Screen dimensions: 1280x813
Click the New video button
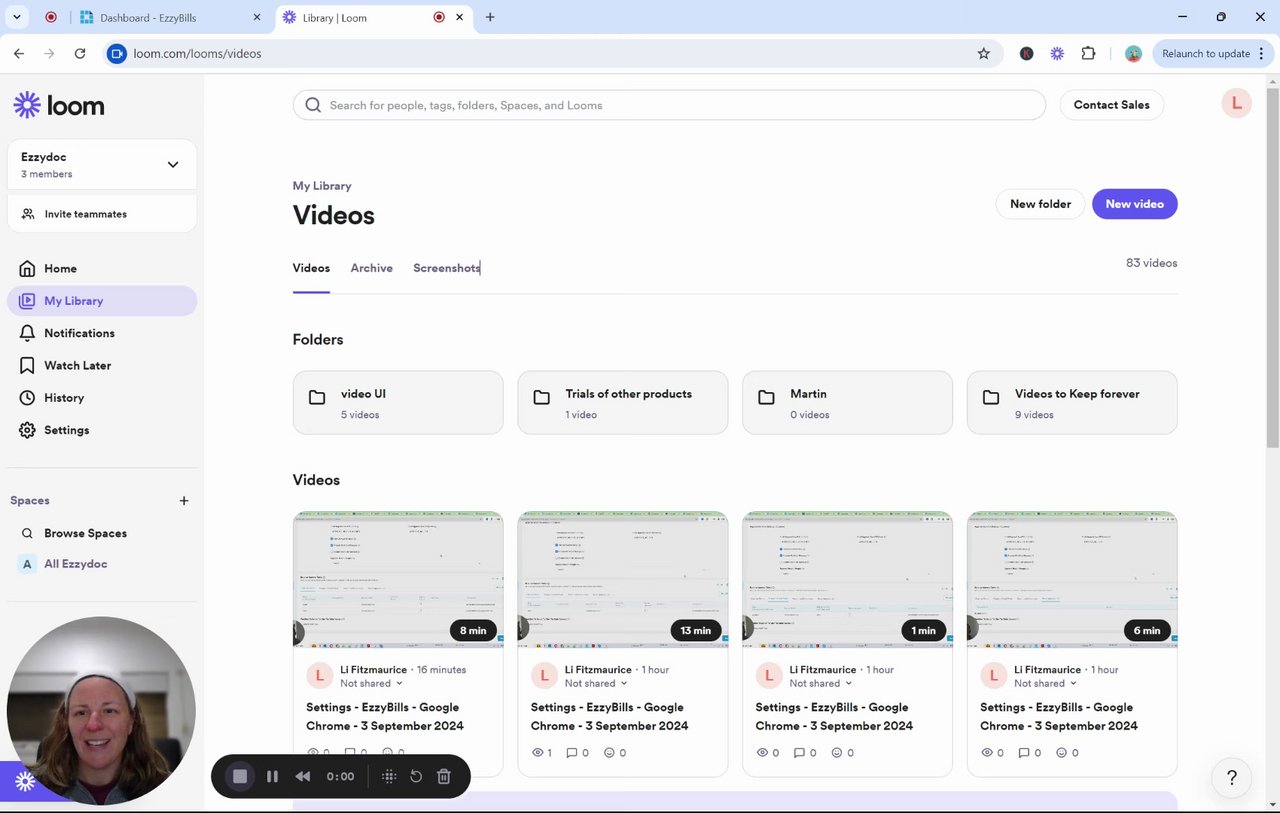point(1134,204)
